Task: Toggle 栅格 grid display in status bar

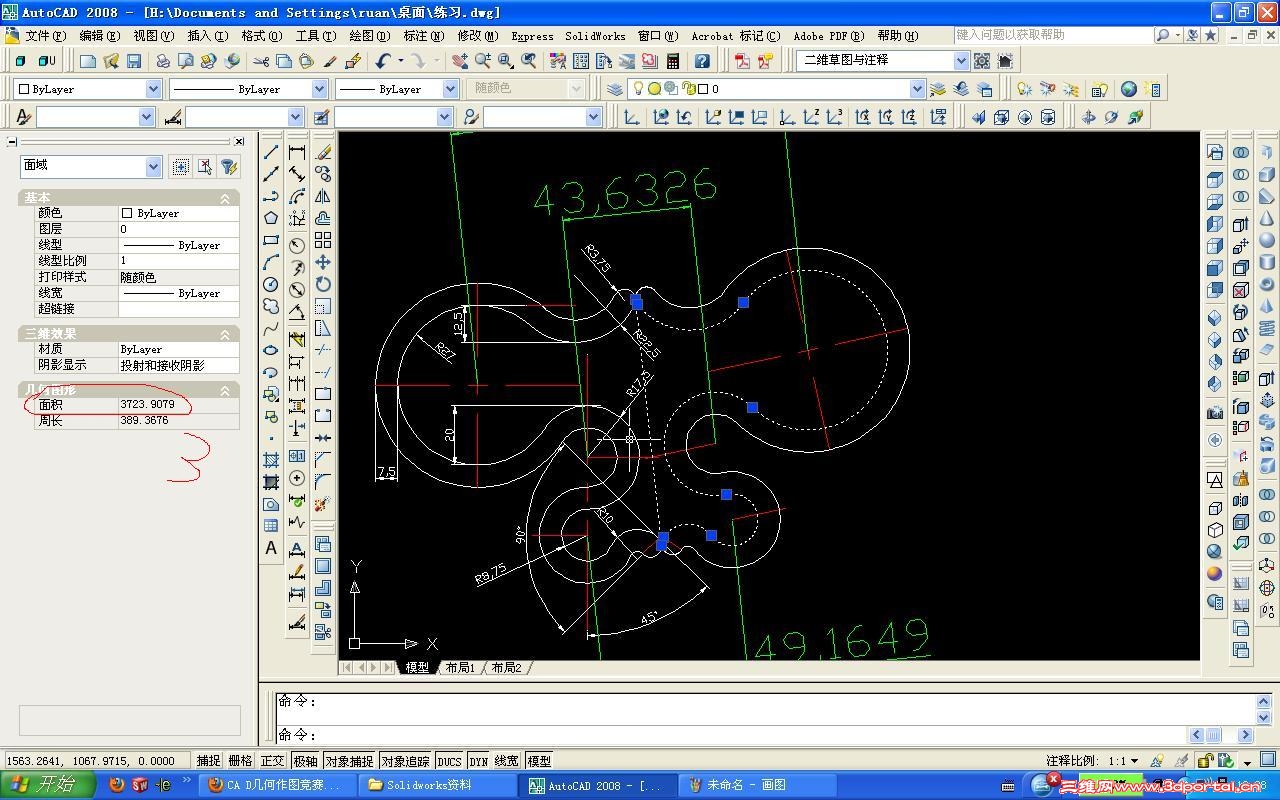Action: (241, 761)
